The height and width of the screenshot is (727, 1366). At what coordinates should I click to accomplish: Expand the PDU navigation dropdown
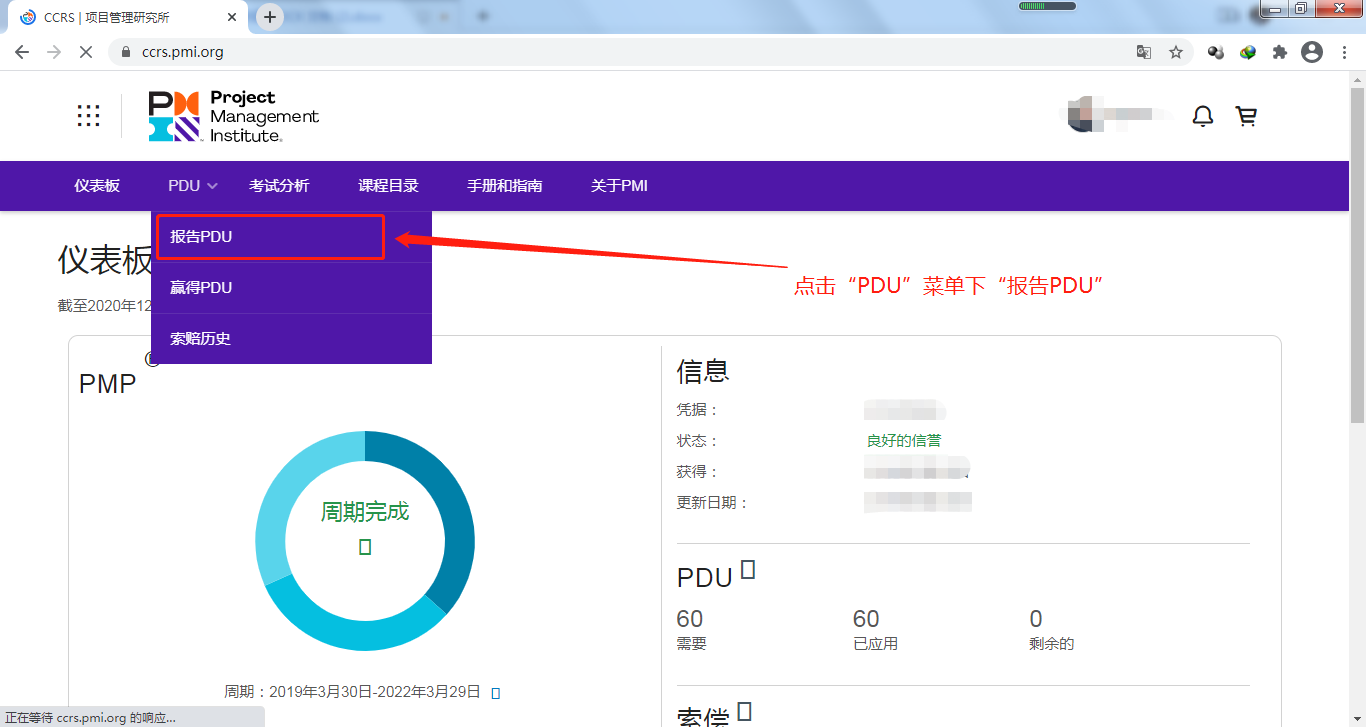pos(191,185)
